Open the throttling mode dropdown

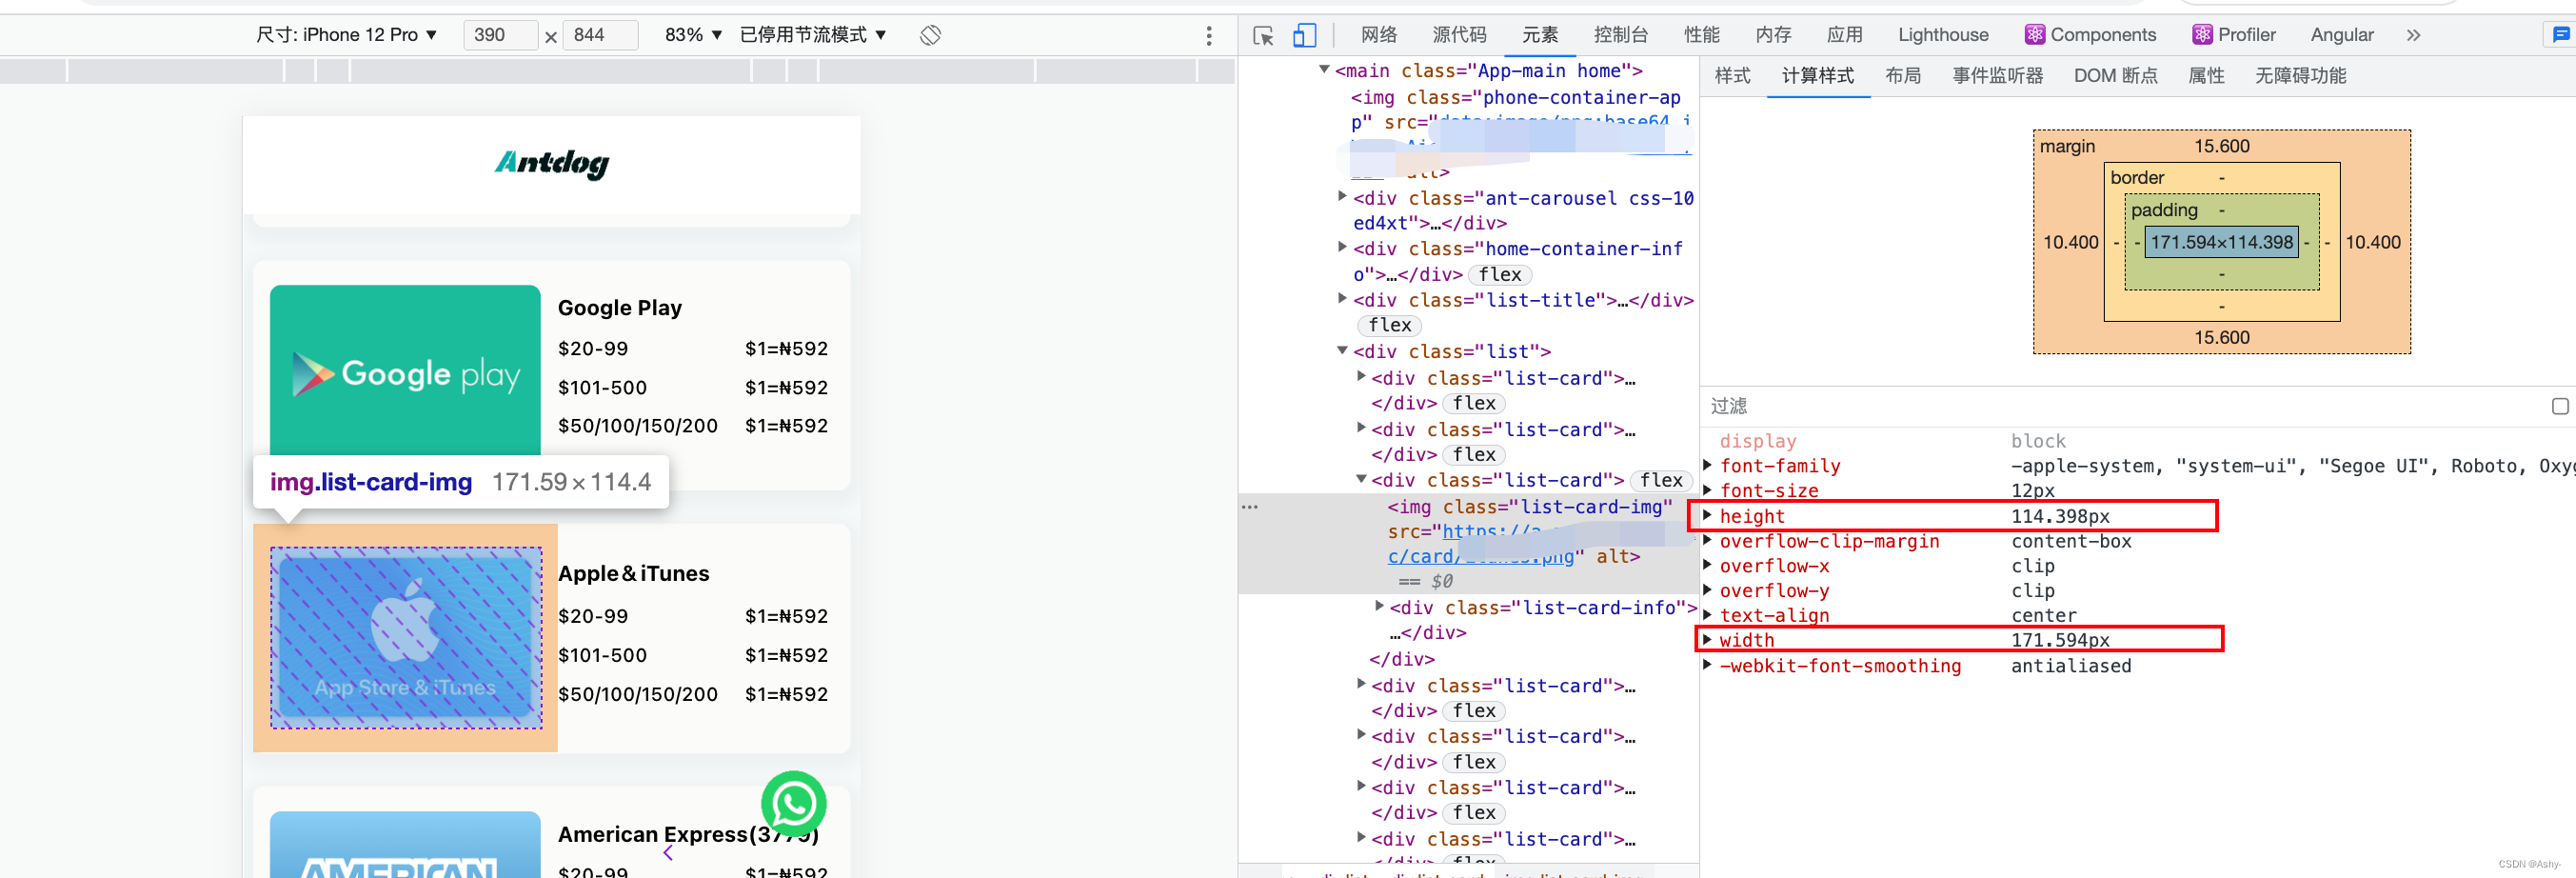click(x=813, y=35)
